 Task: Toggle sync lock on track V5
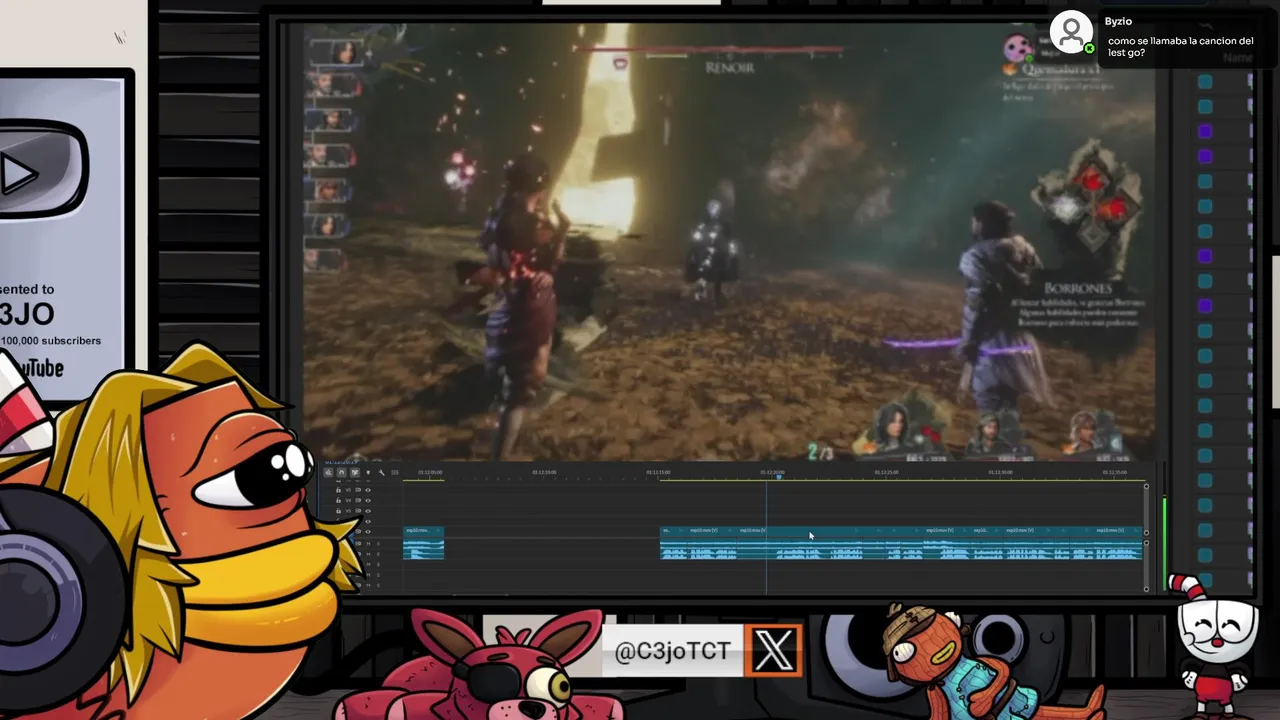click(358, 490)
